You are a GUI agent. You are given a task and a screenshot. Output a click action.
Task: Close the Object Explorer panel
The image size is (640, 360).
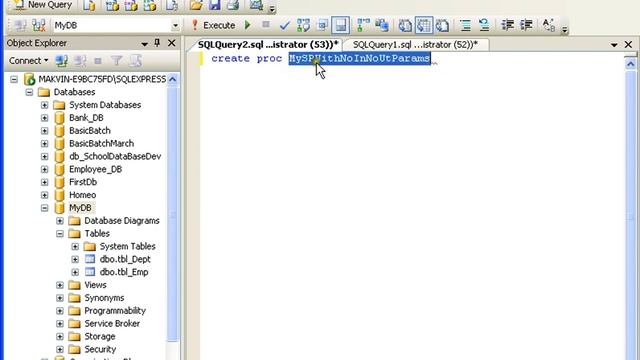tap(172, 43)
